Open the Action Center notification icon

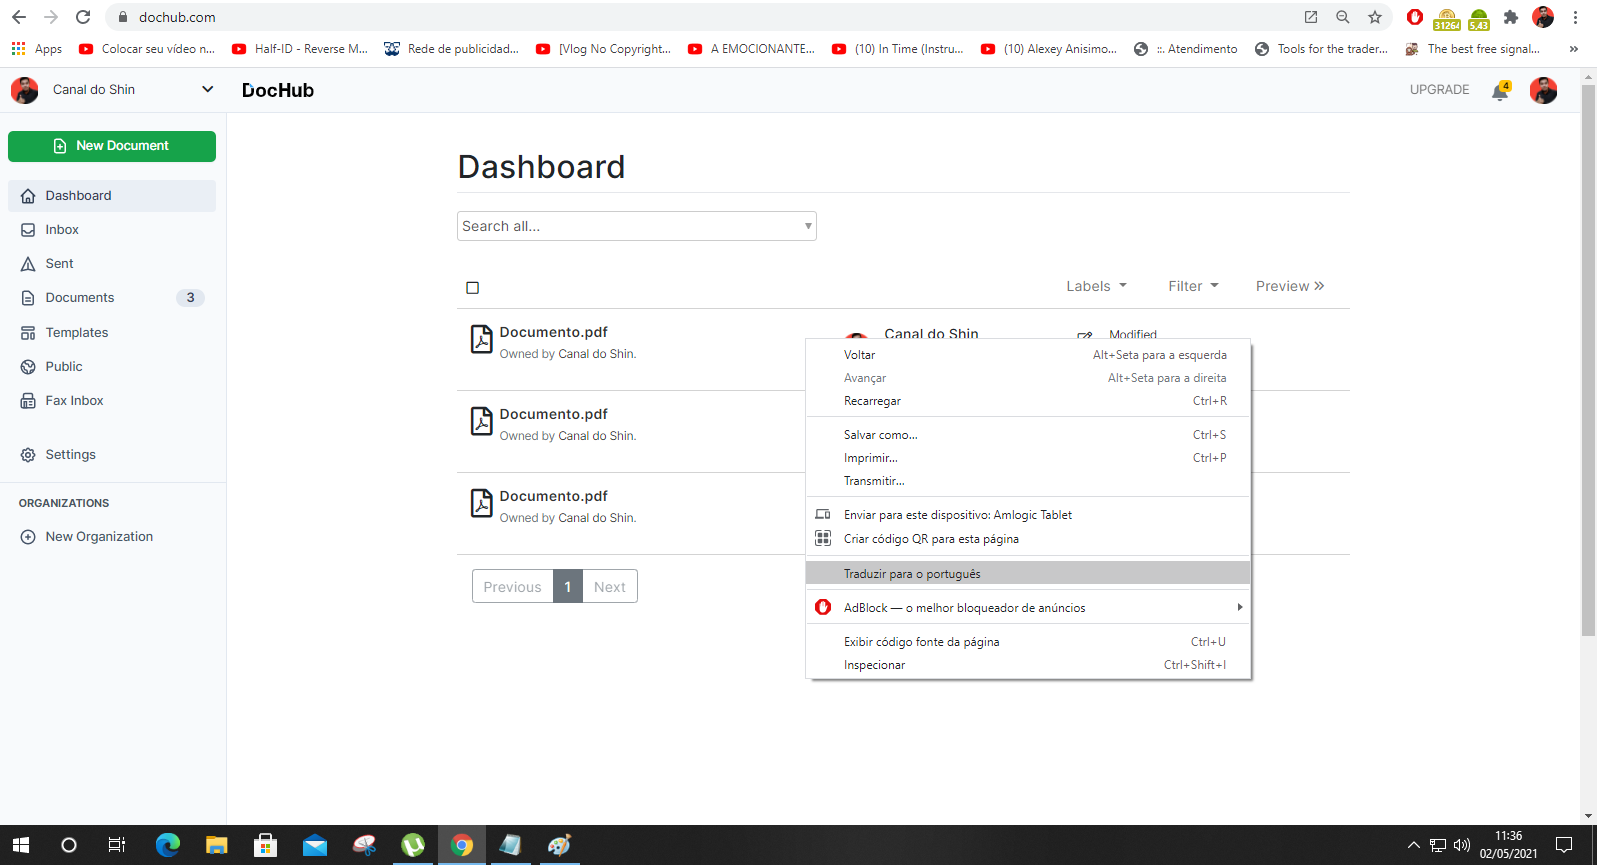[1564, 845]
